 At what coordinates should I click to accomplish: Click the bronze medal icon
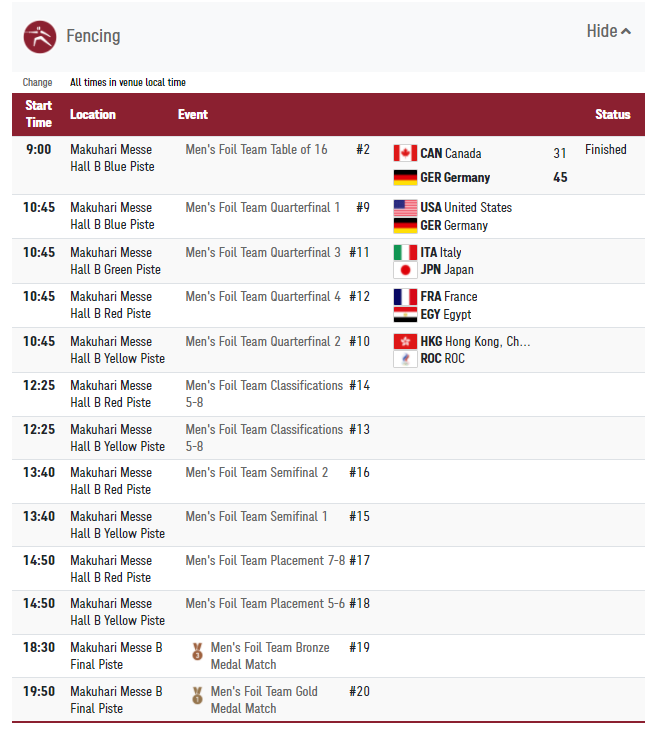pos(198,652)
